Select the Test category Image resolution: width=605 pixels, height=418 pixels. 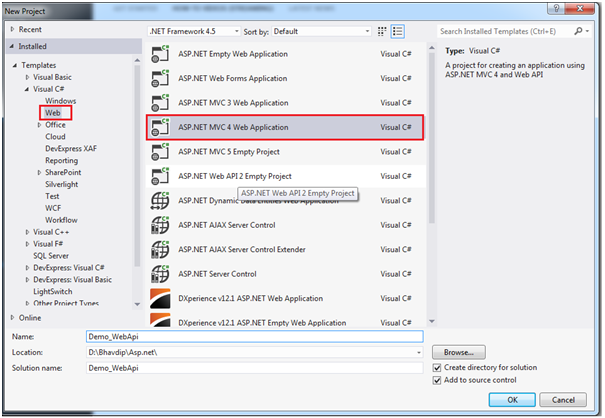52,196
